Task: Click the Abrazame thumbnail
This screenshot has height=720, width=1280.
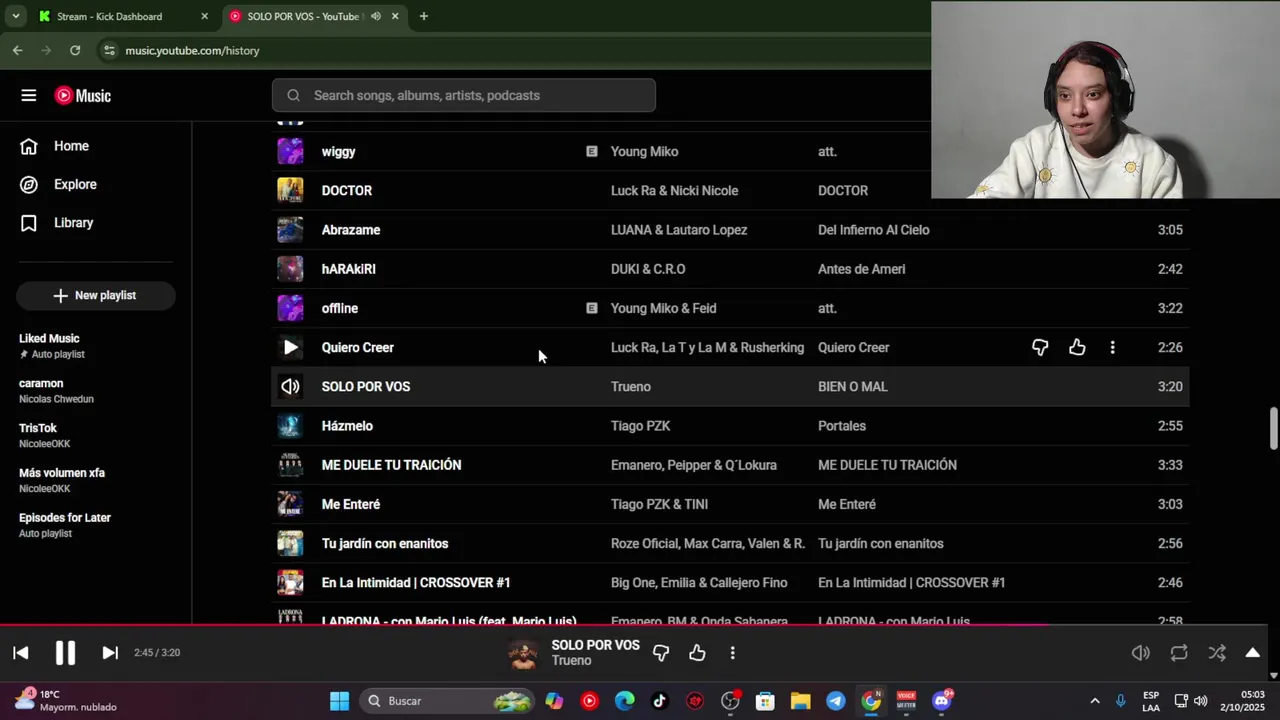Action: [290, 229]
